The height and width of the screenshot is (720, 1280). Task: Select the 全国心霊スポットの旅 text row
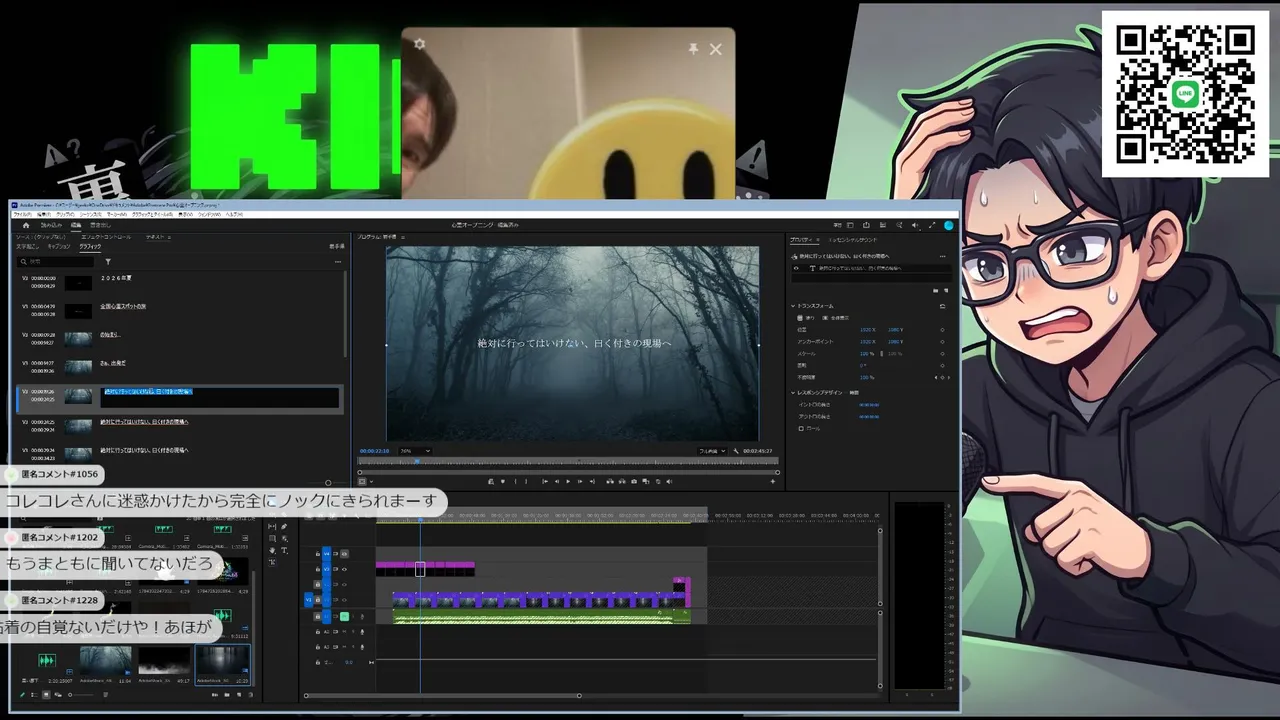[x=180, y=310]
